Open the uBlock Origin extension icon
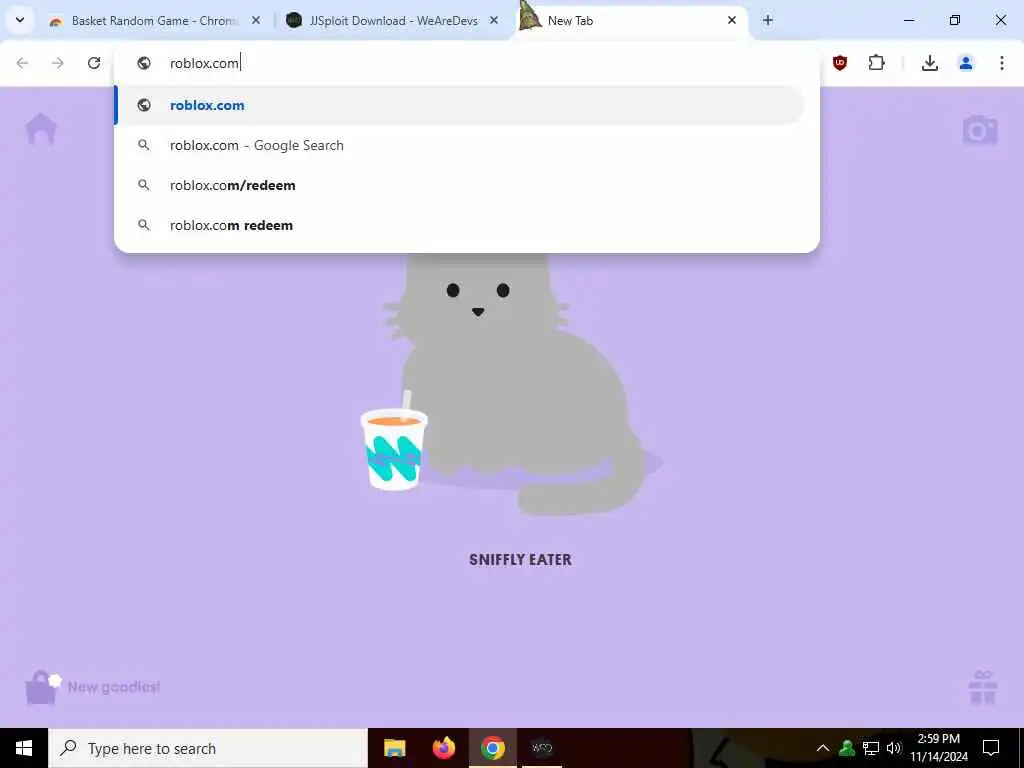1024x768 pixels. pyautogui.click(x=840, y=63)
